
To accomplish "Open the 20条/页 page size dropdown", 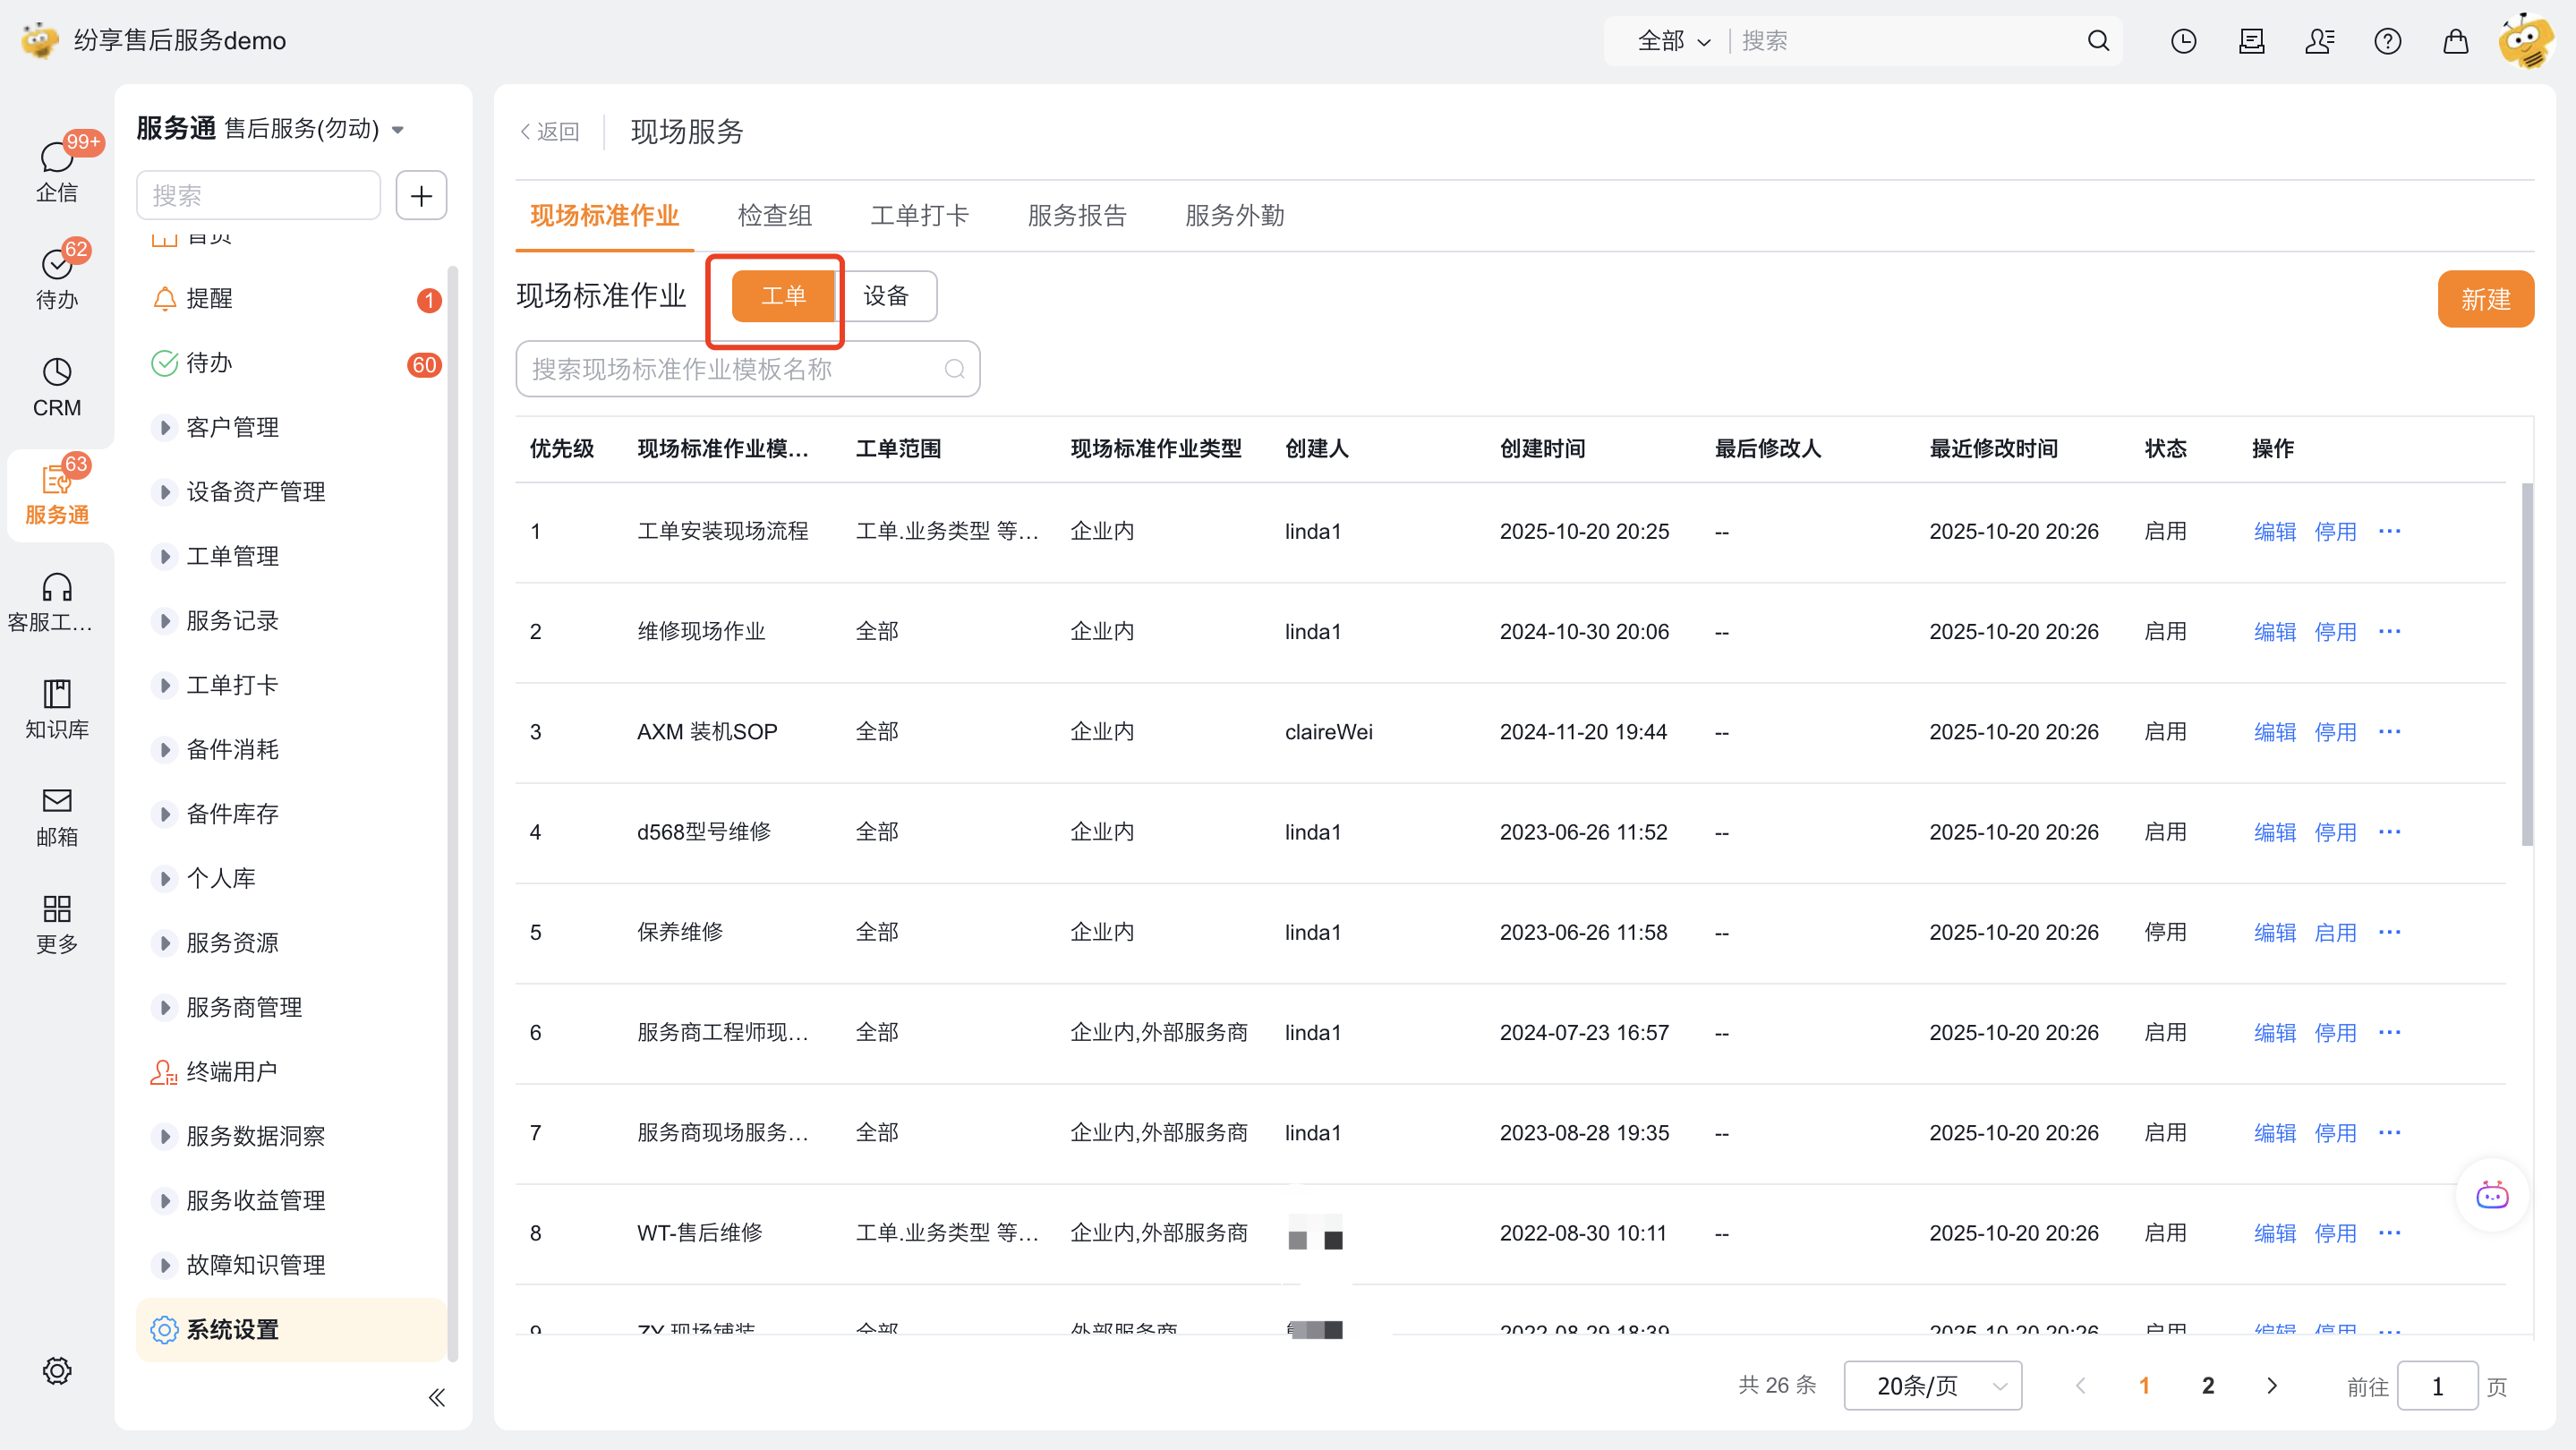I will pyautogui.click(x=1932, y=1385).
